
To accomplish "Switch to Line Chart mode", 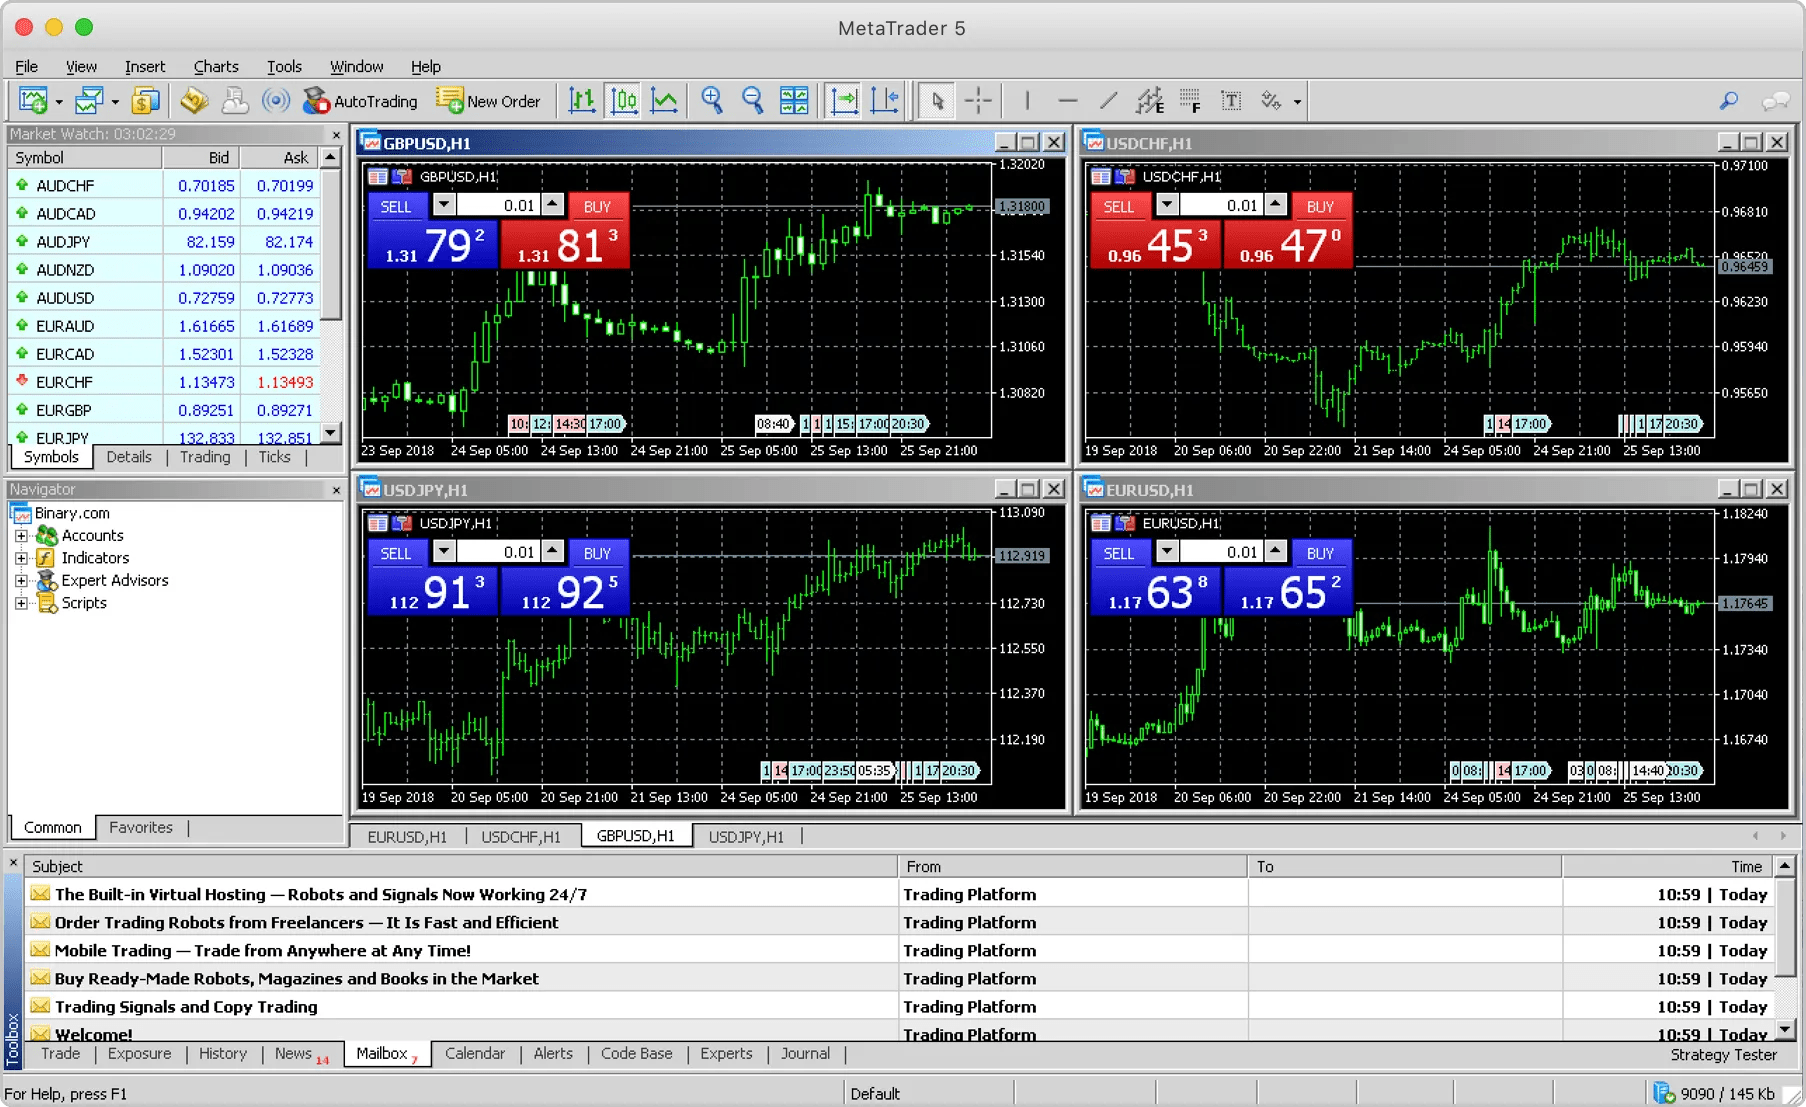I will pyautogui.click(x=665, y=101).
